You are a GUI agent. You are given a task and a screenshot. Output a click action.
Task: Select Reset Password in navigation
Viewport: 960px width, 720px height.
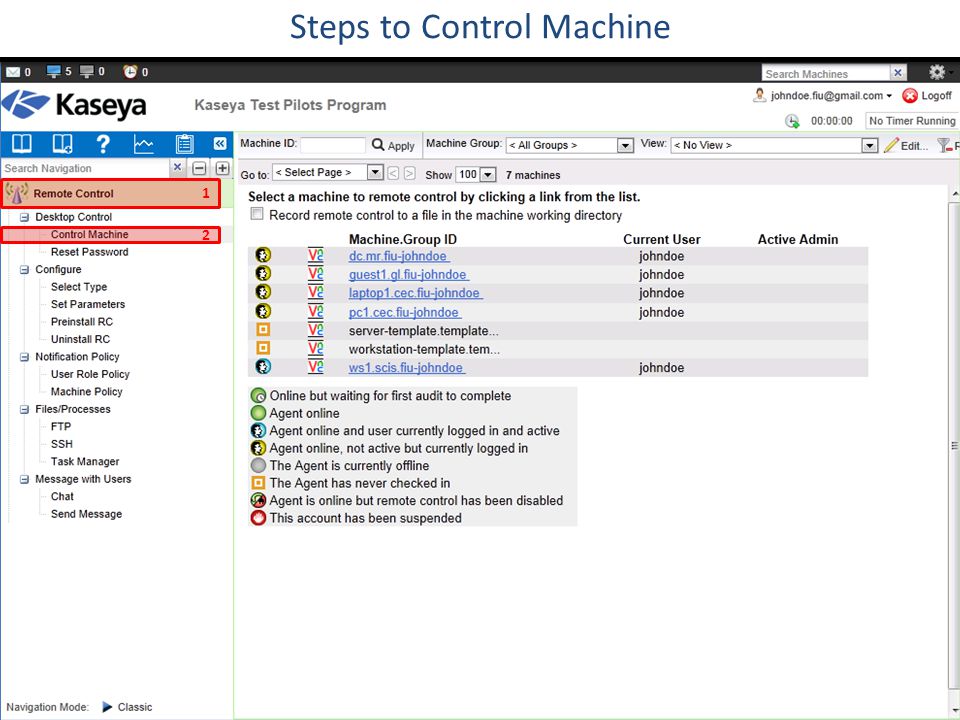click(x=89, y=252)
